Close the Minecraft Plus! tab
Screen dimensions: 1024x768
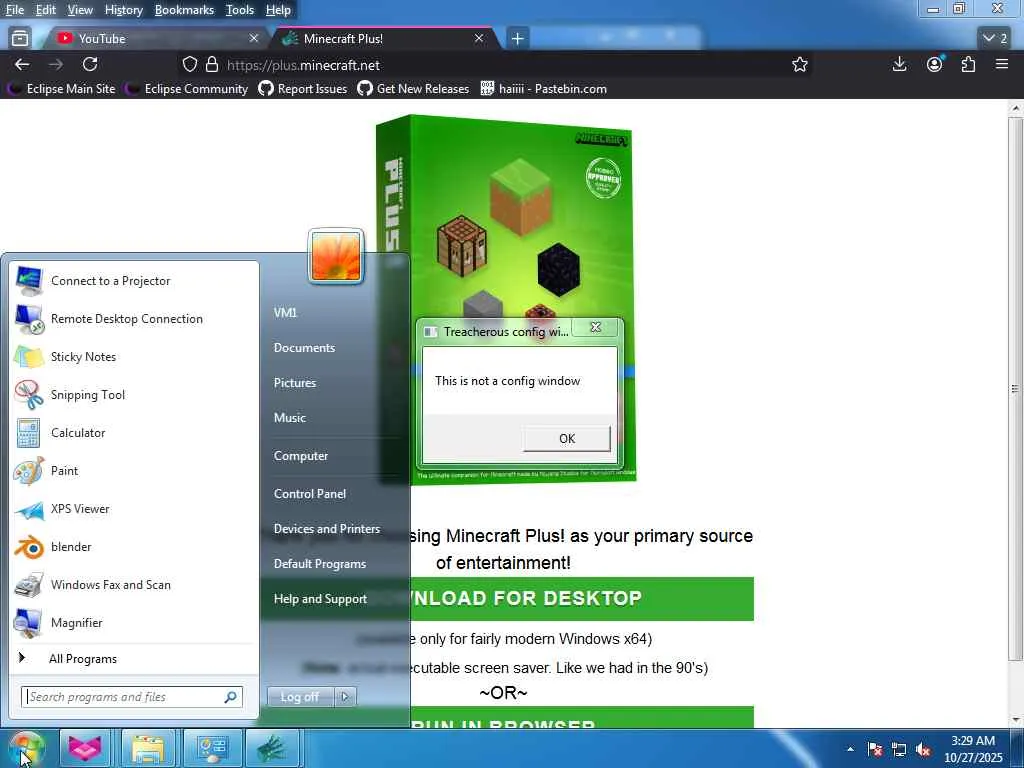[479, 39]
